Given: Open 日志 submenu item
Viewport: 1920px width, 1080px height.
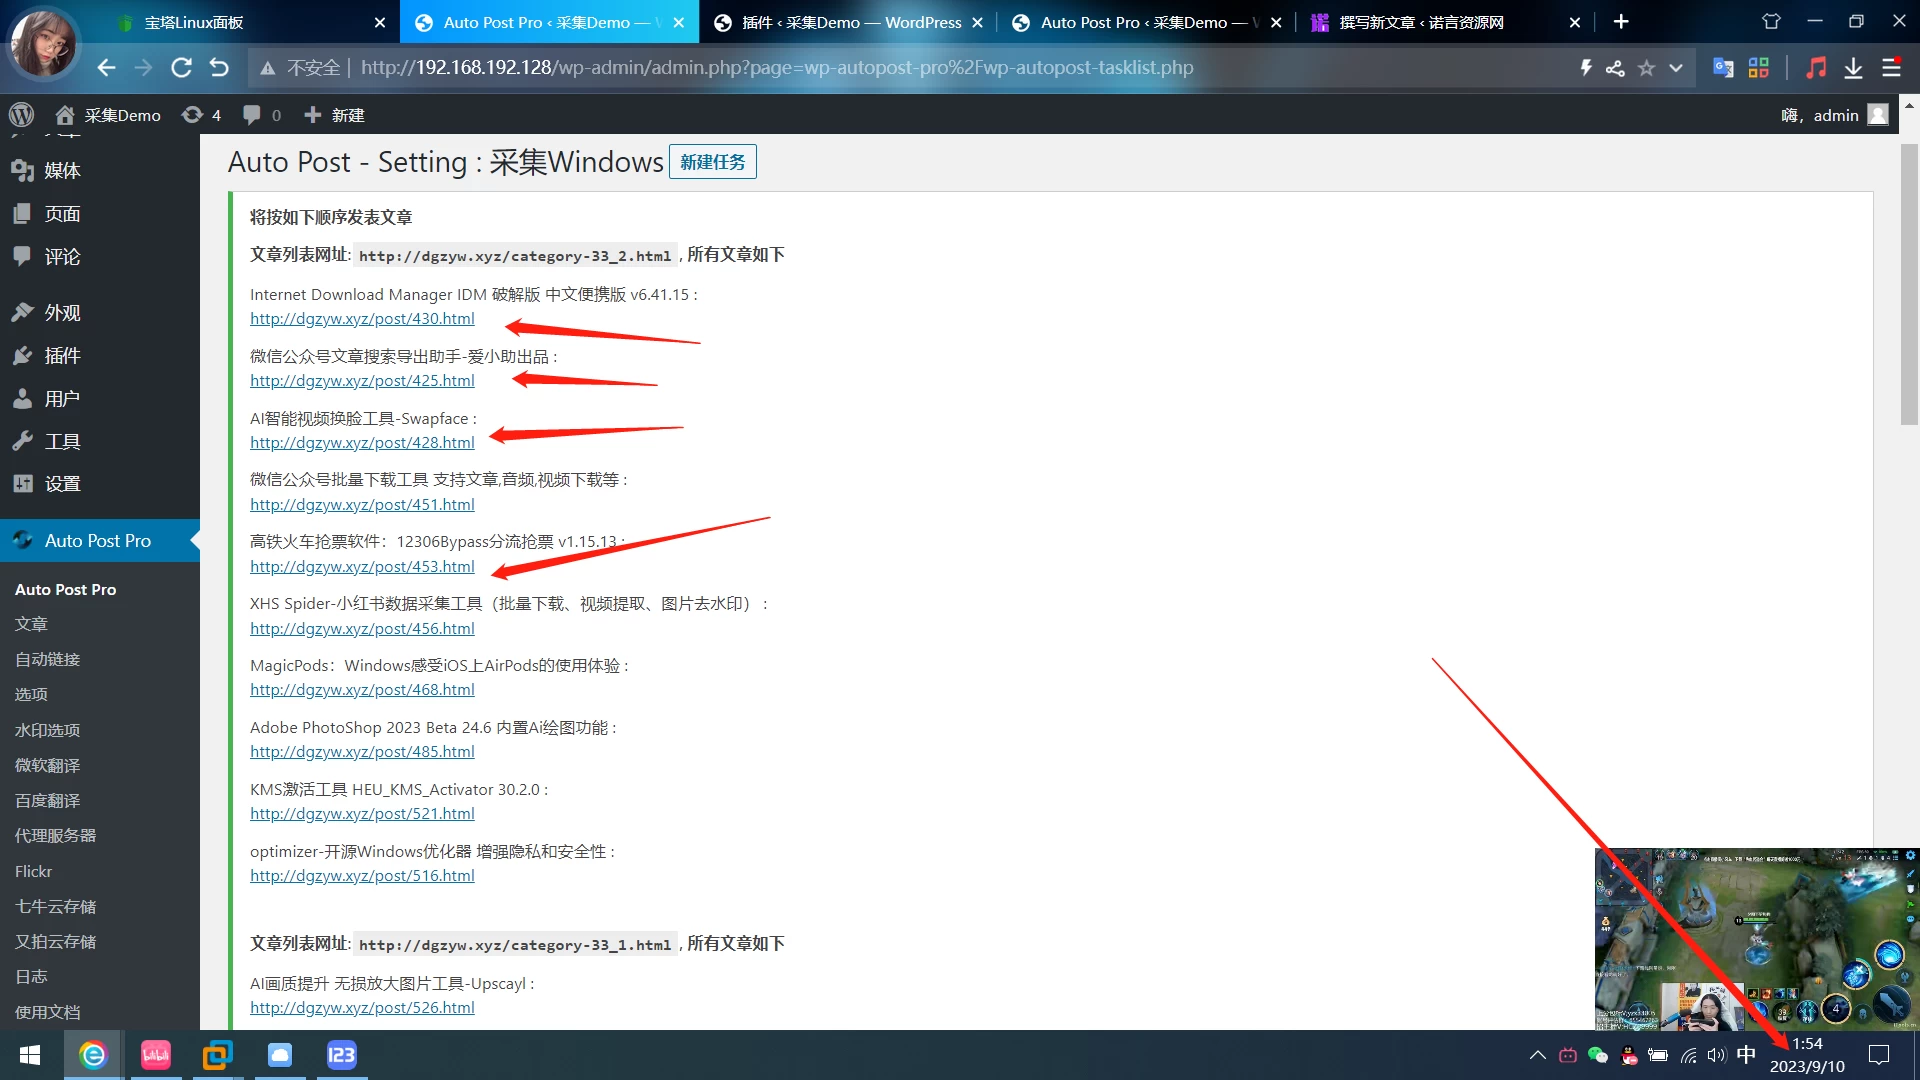Looking at the screenshot, I should tap(31, 977).
